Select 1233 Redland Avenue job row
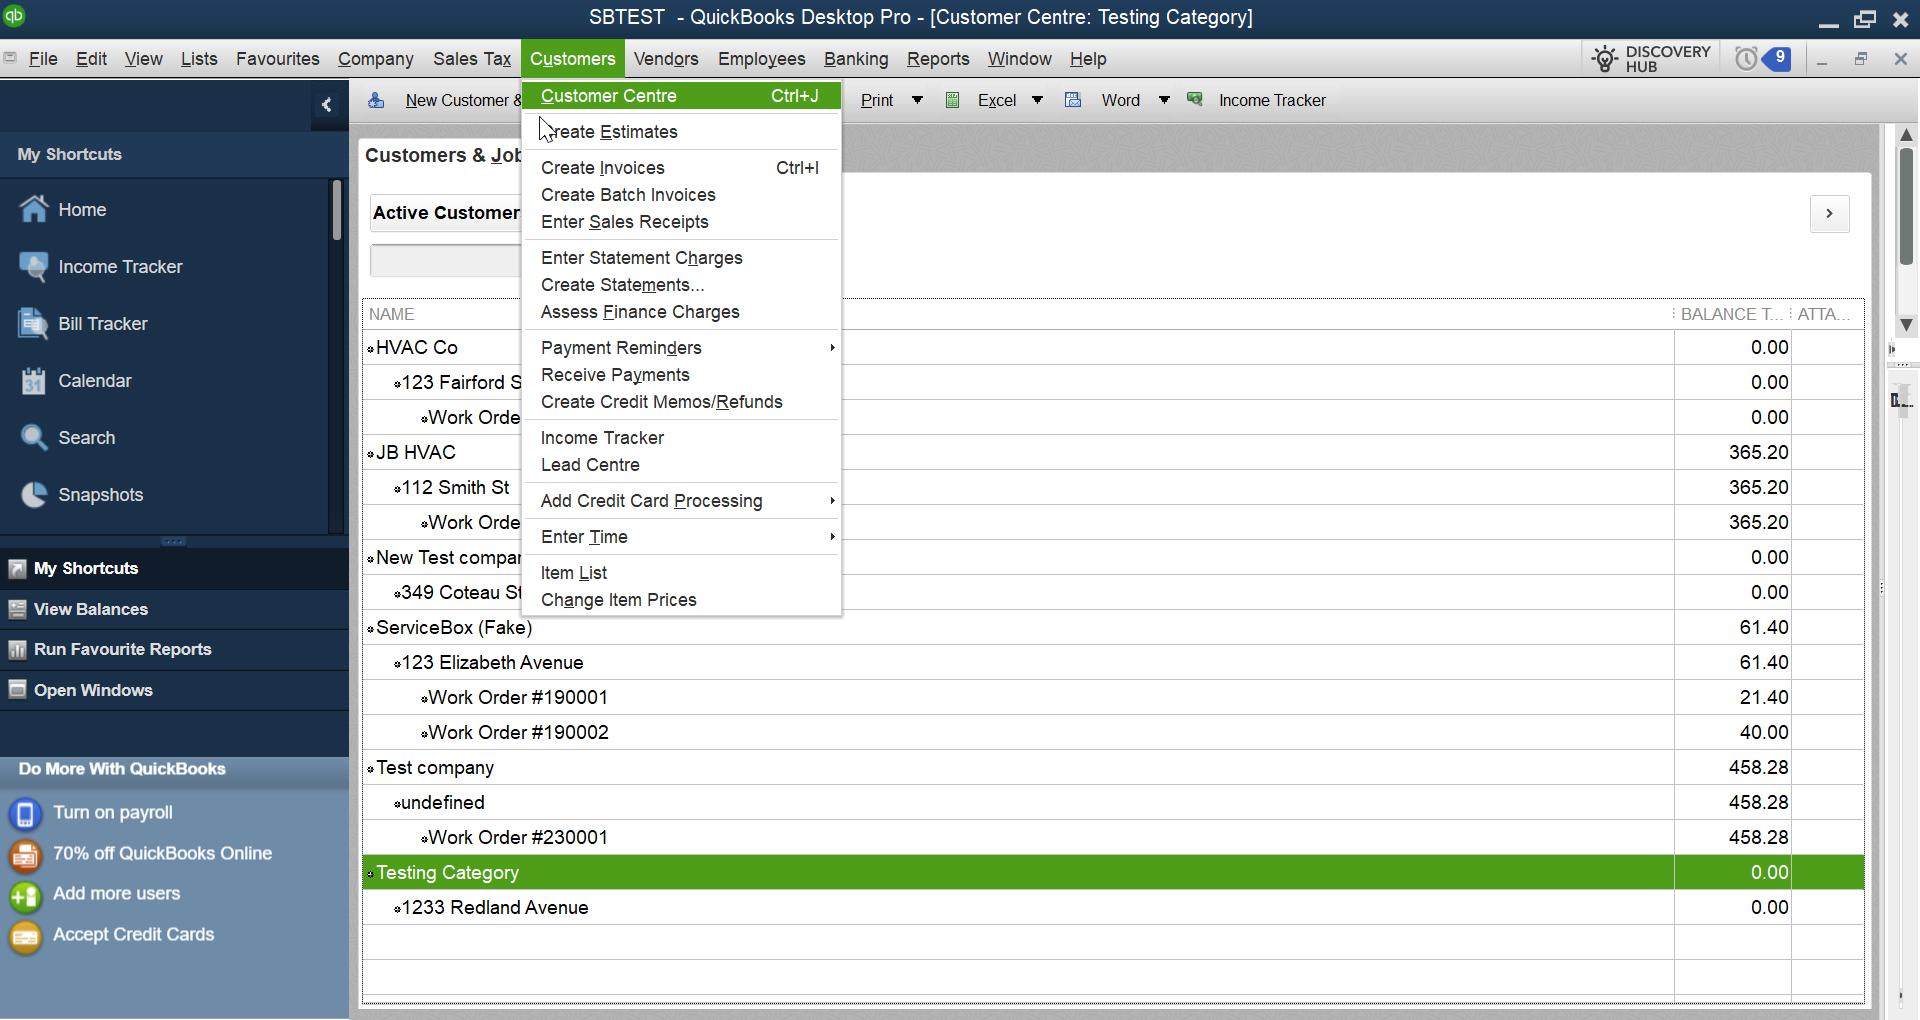1920x1020 pixels. [x=1113, y=908]
